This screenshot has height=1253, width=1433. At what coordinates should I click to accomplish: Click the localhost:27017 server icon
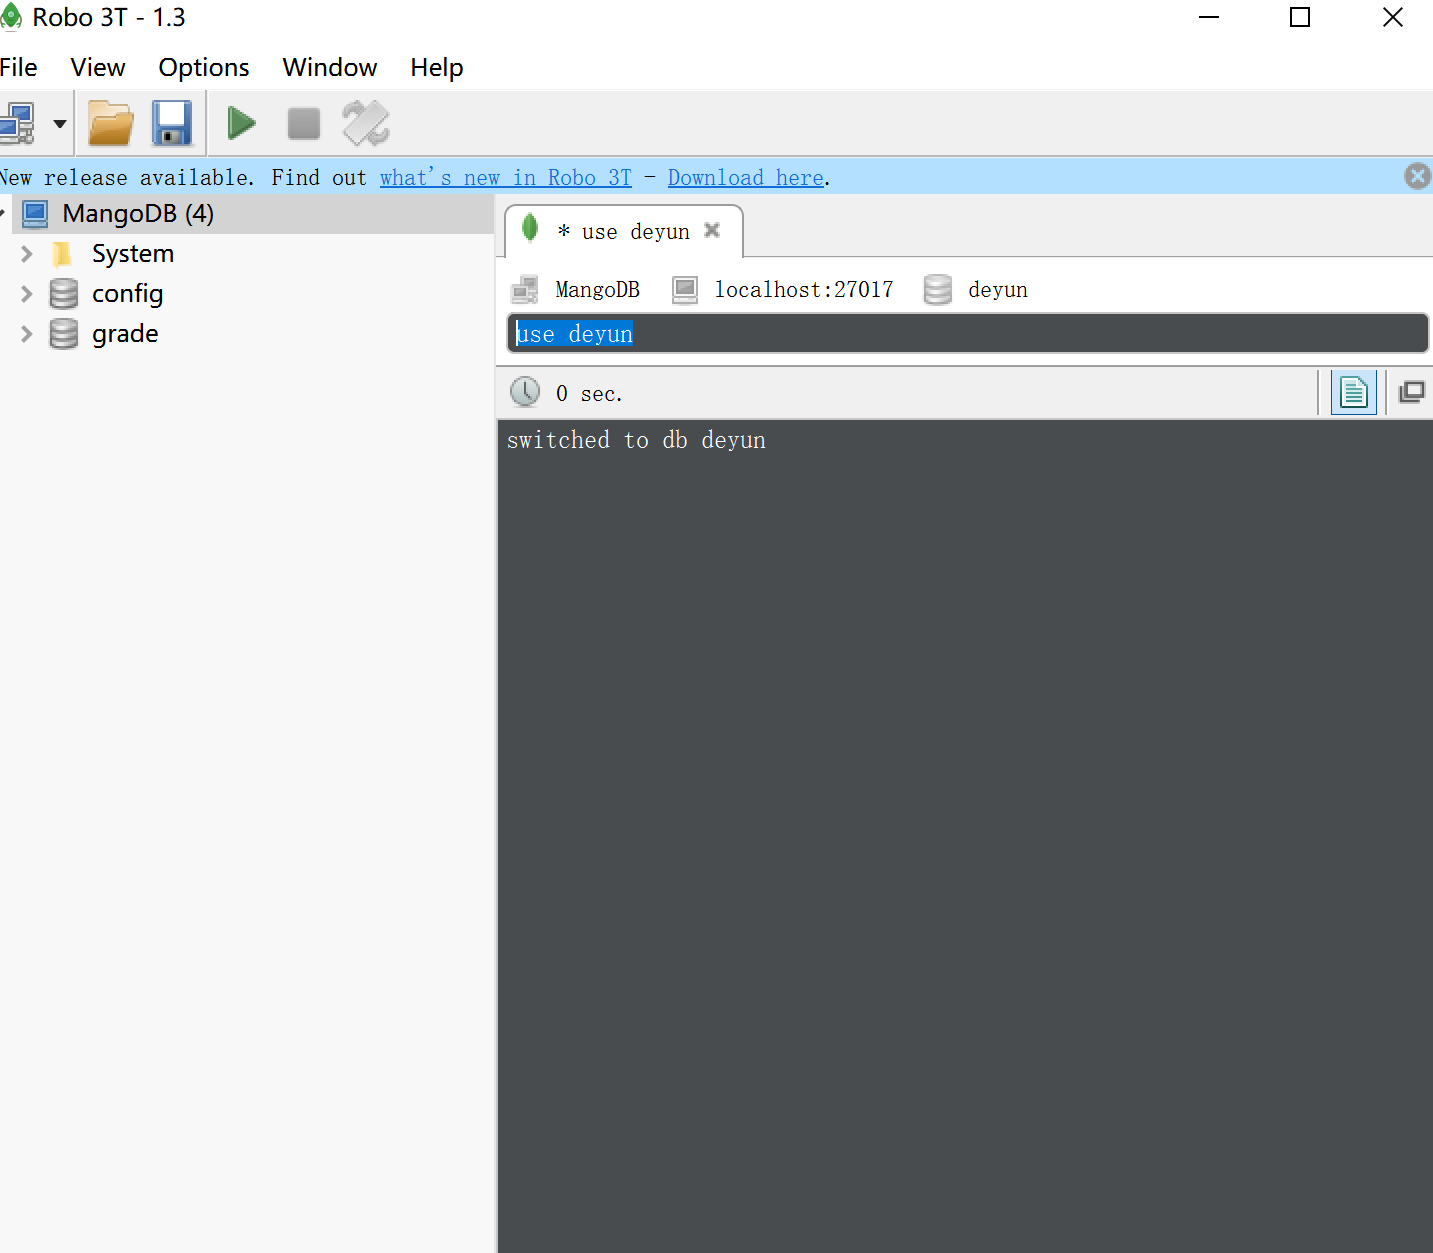click(x=685, y=290)
